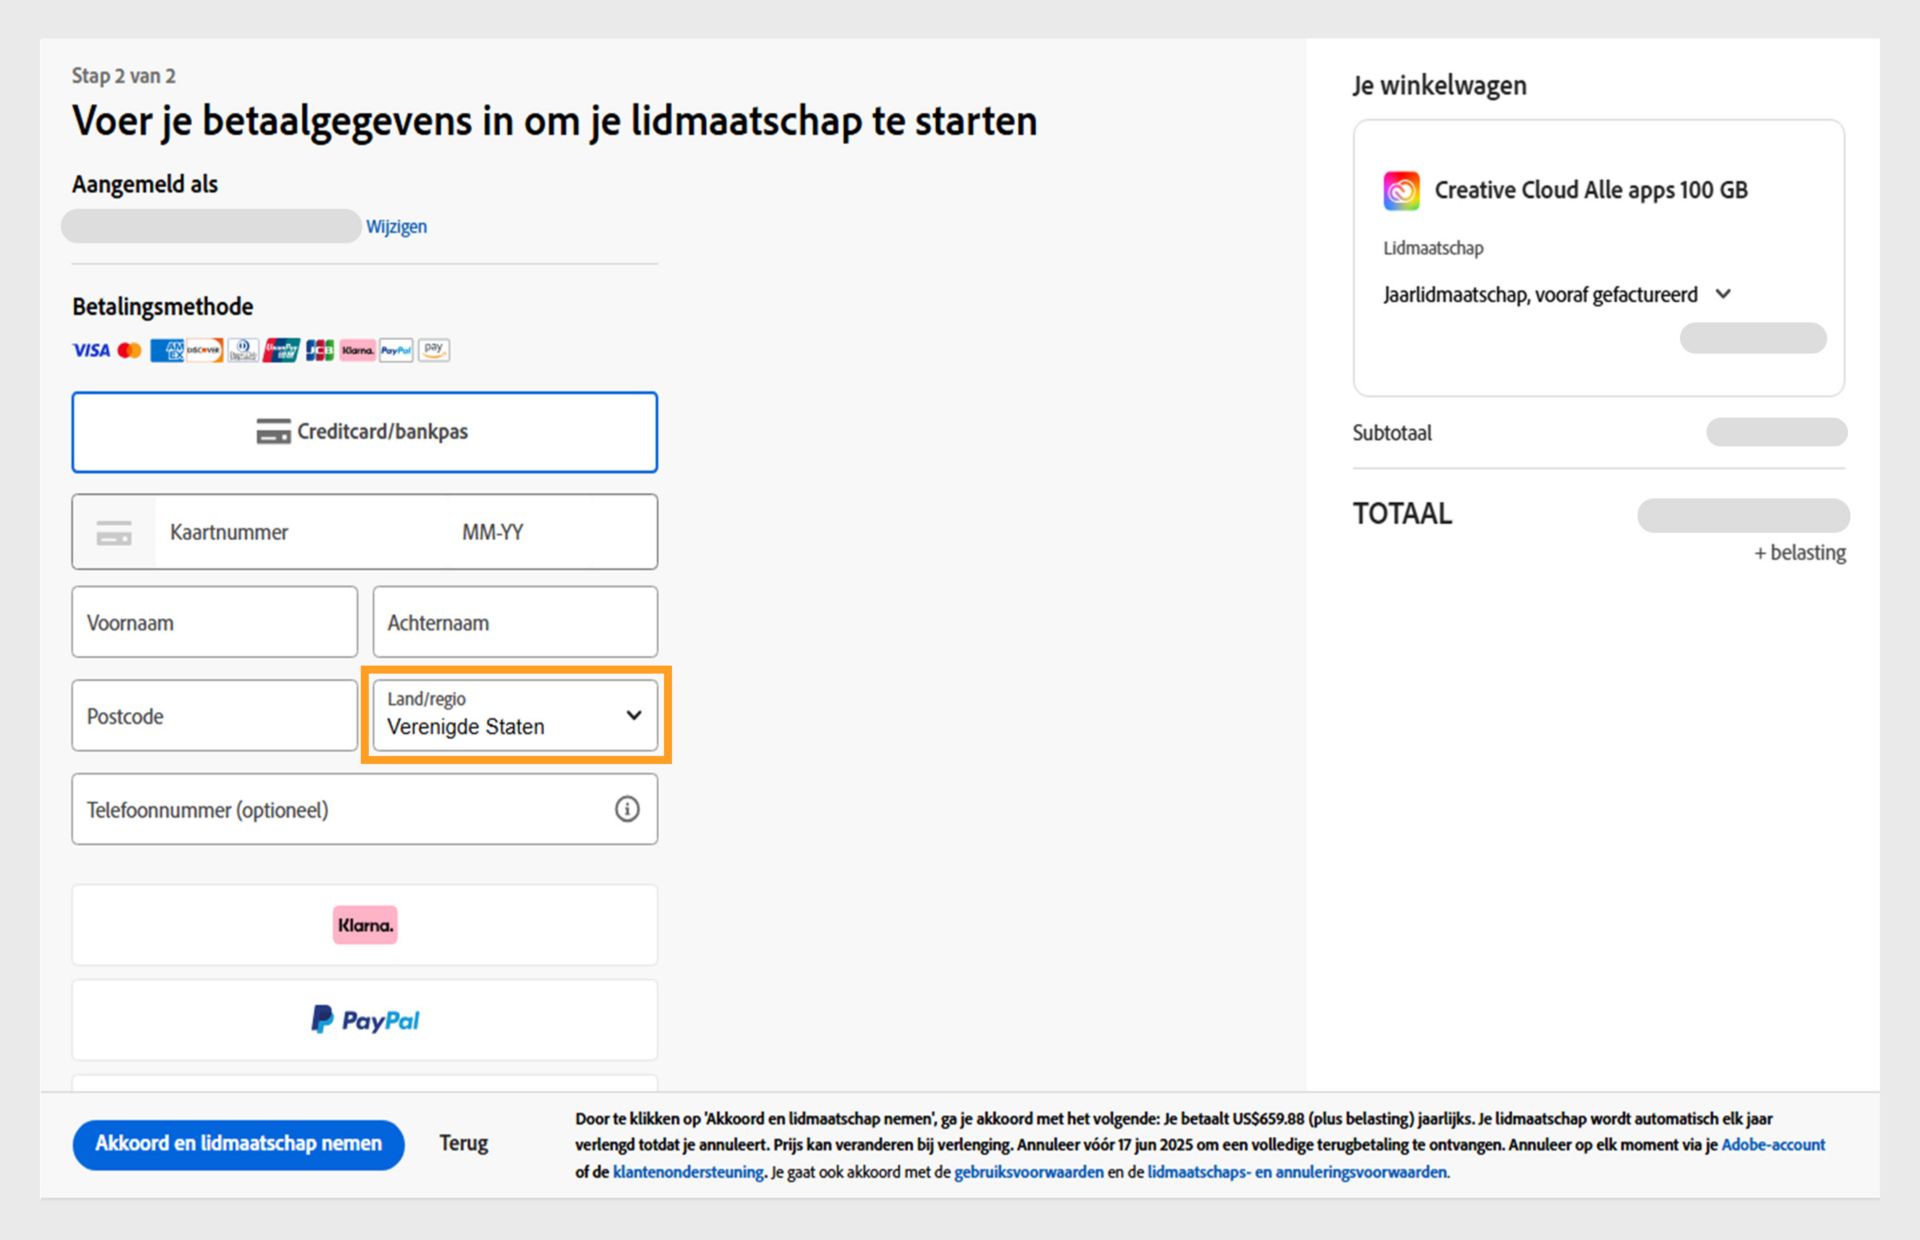1920x1240 pixels.
Task: Open lidmaatschaps- en annuleringsvoorwaarden link
Action: pyautogui.click(x=1297, y=1172)
